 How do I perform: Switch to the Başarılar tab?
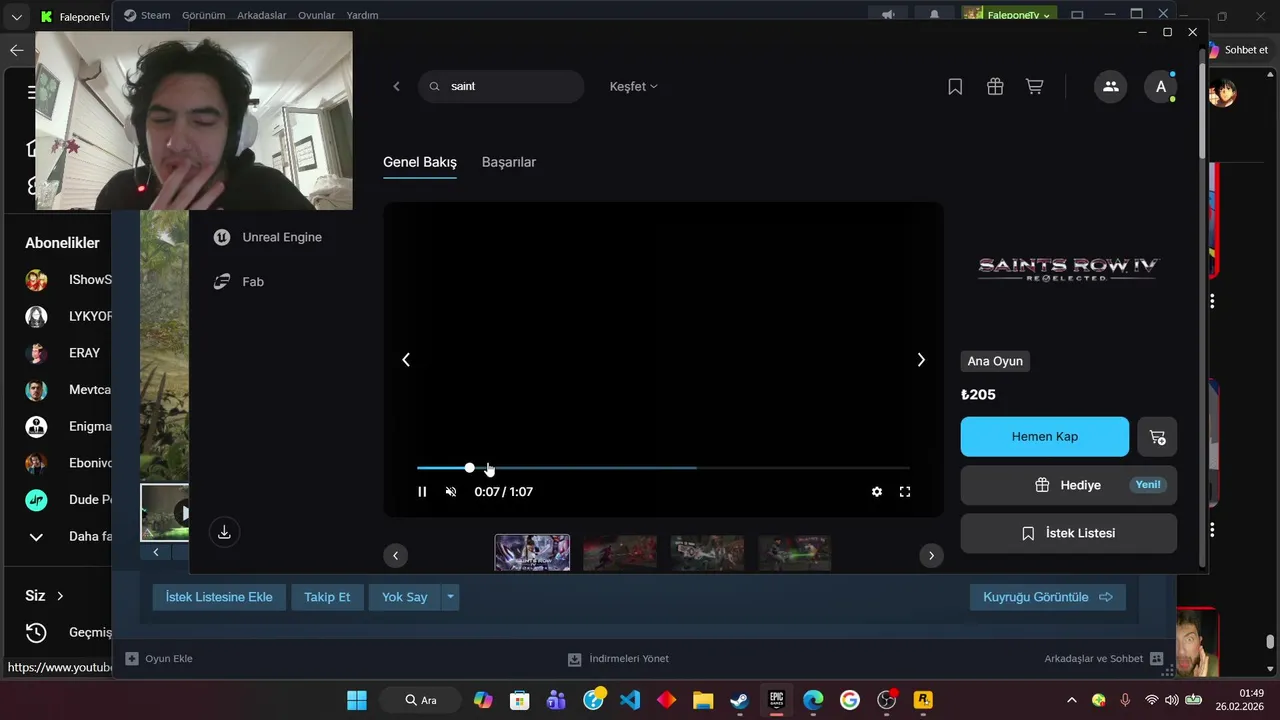509,162
